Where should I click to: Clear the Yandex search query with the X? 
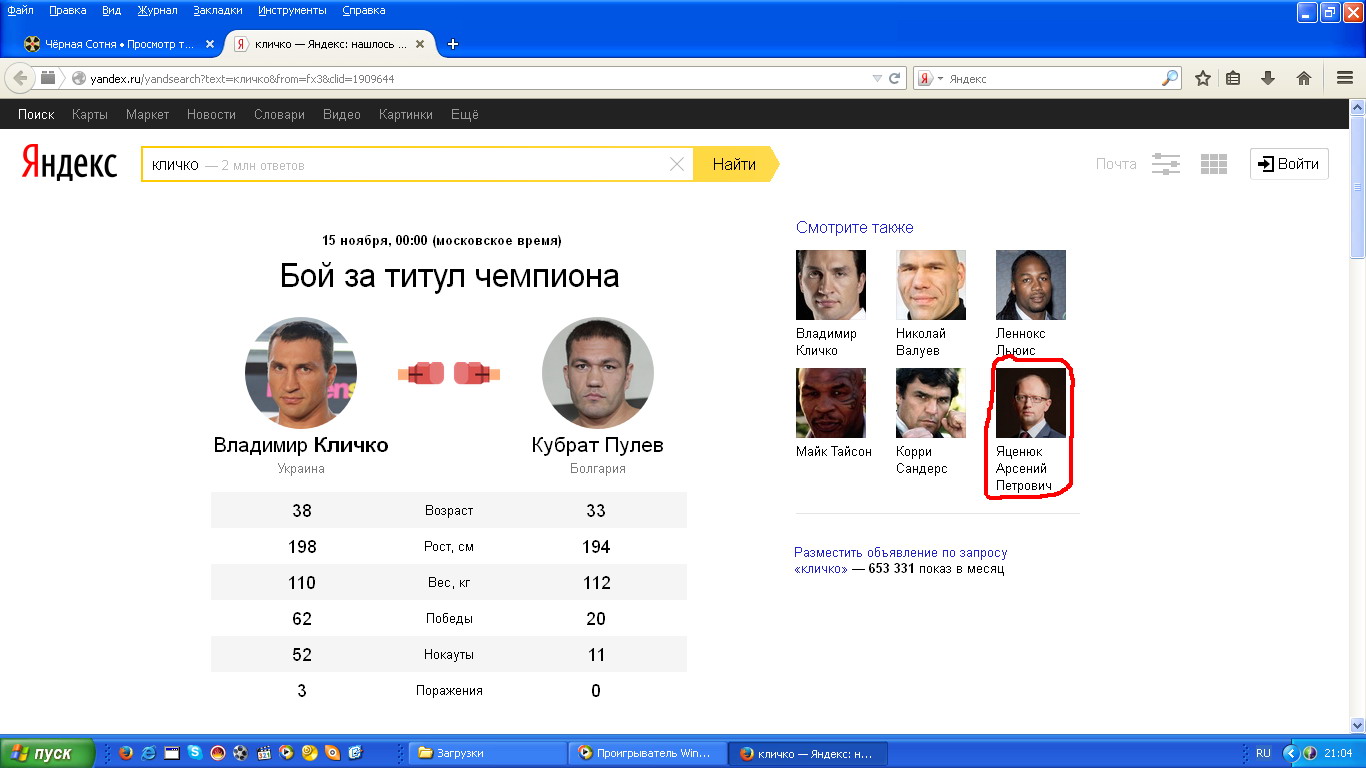tap(677, 165)
